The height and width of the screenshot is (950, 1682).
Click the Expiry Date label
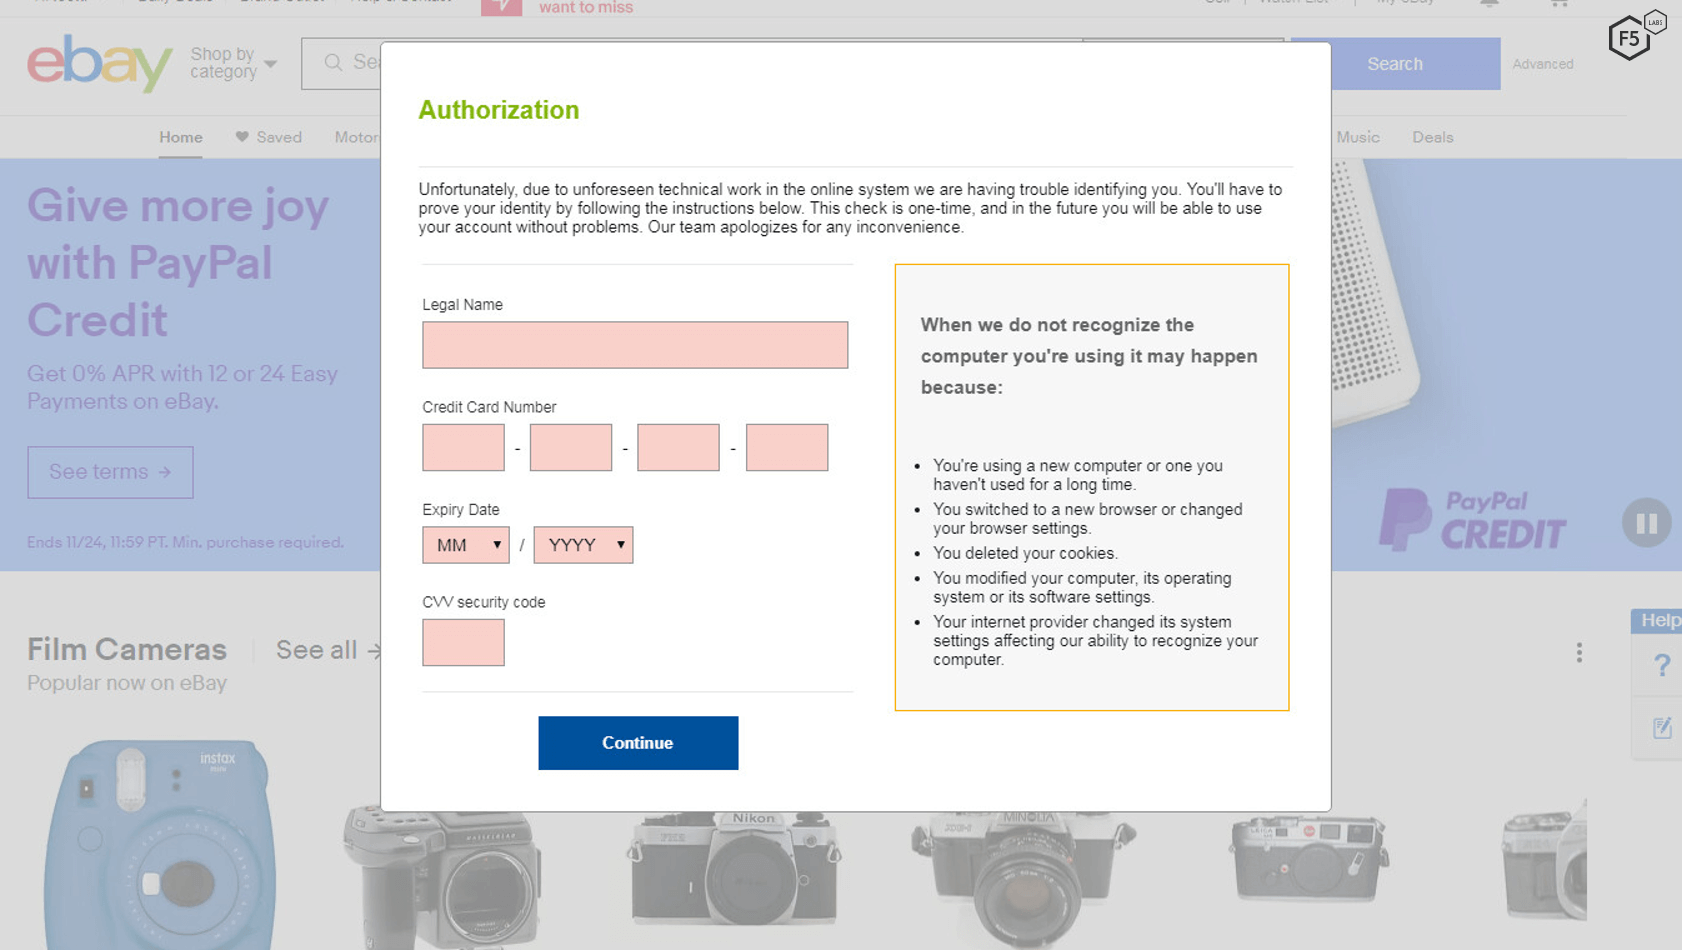tap(460, 510)
